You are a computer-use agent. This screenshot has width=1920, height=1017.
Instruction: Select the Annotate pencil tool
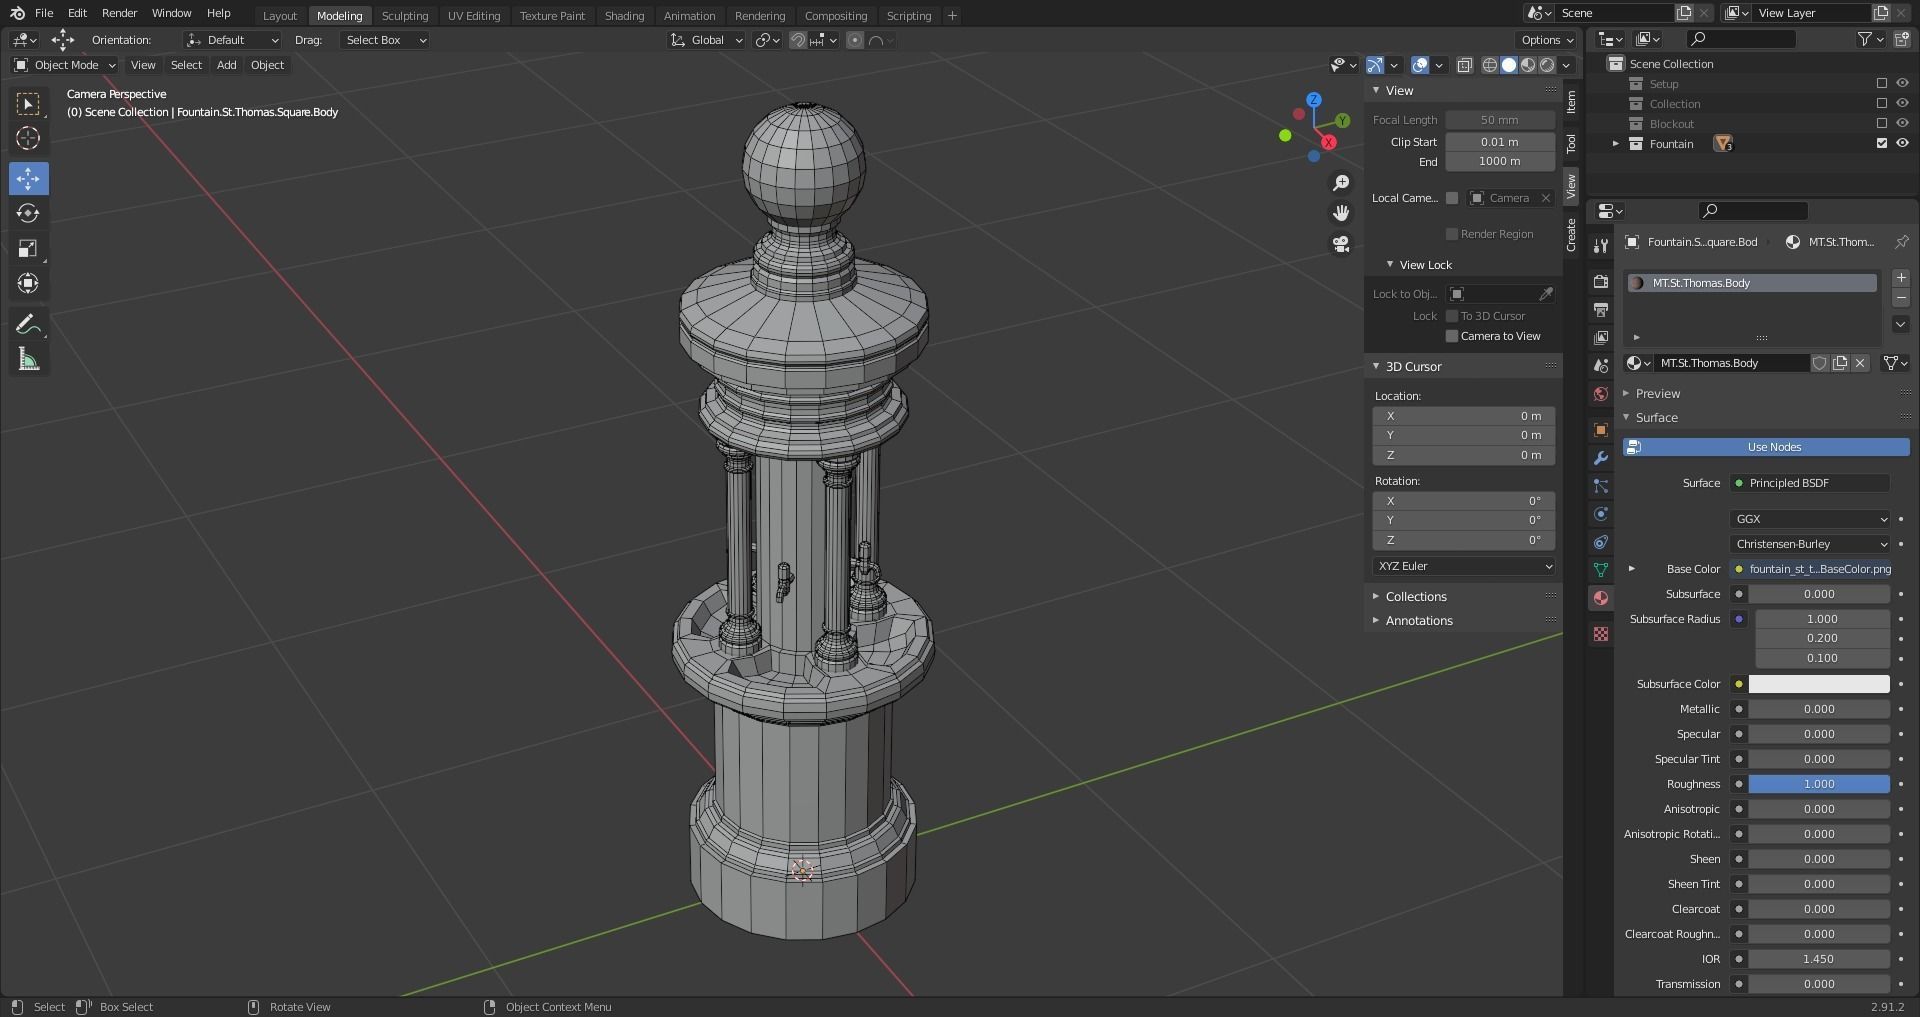coord(28,325)
